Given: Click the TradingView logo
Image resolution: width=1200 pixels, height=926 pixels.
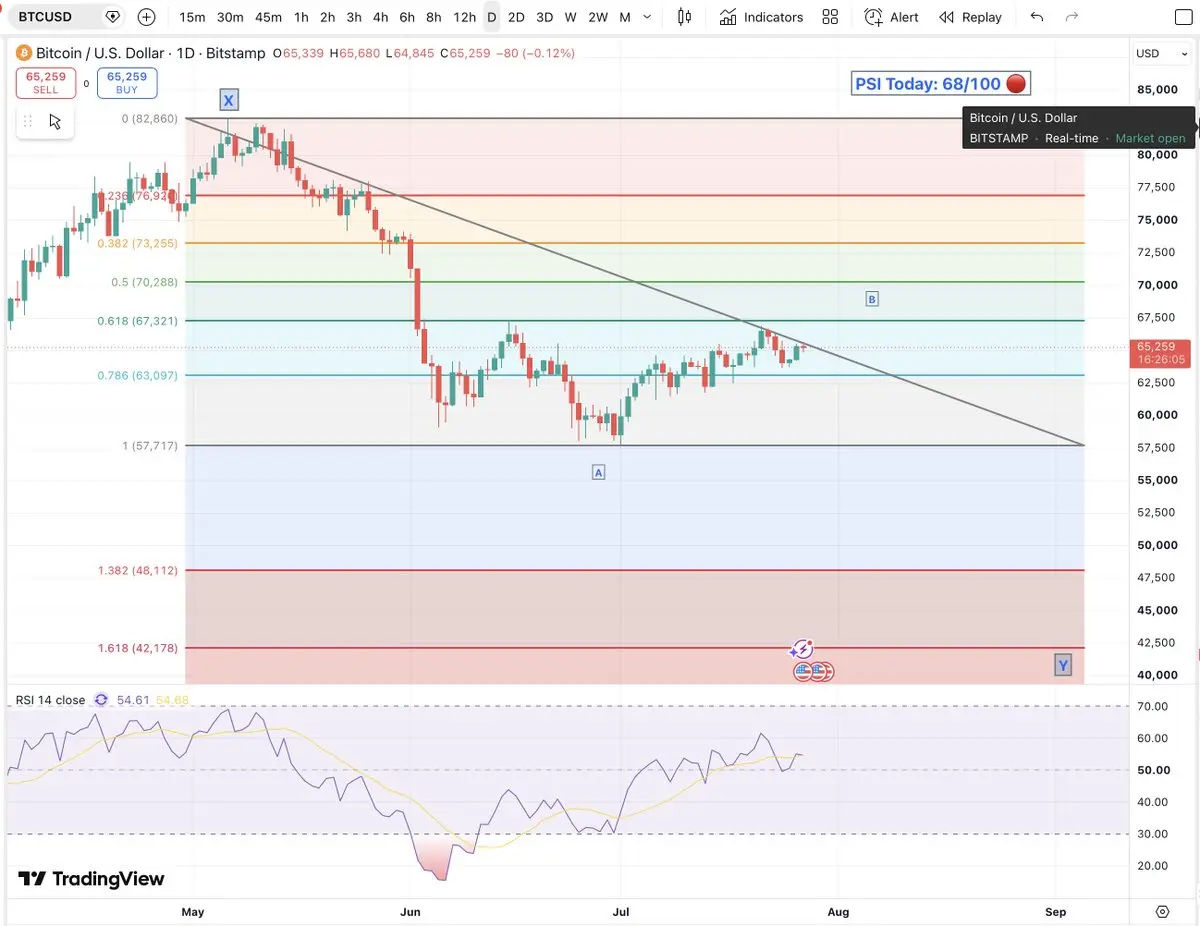Looking at the screenshot, I should (91, 879).
